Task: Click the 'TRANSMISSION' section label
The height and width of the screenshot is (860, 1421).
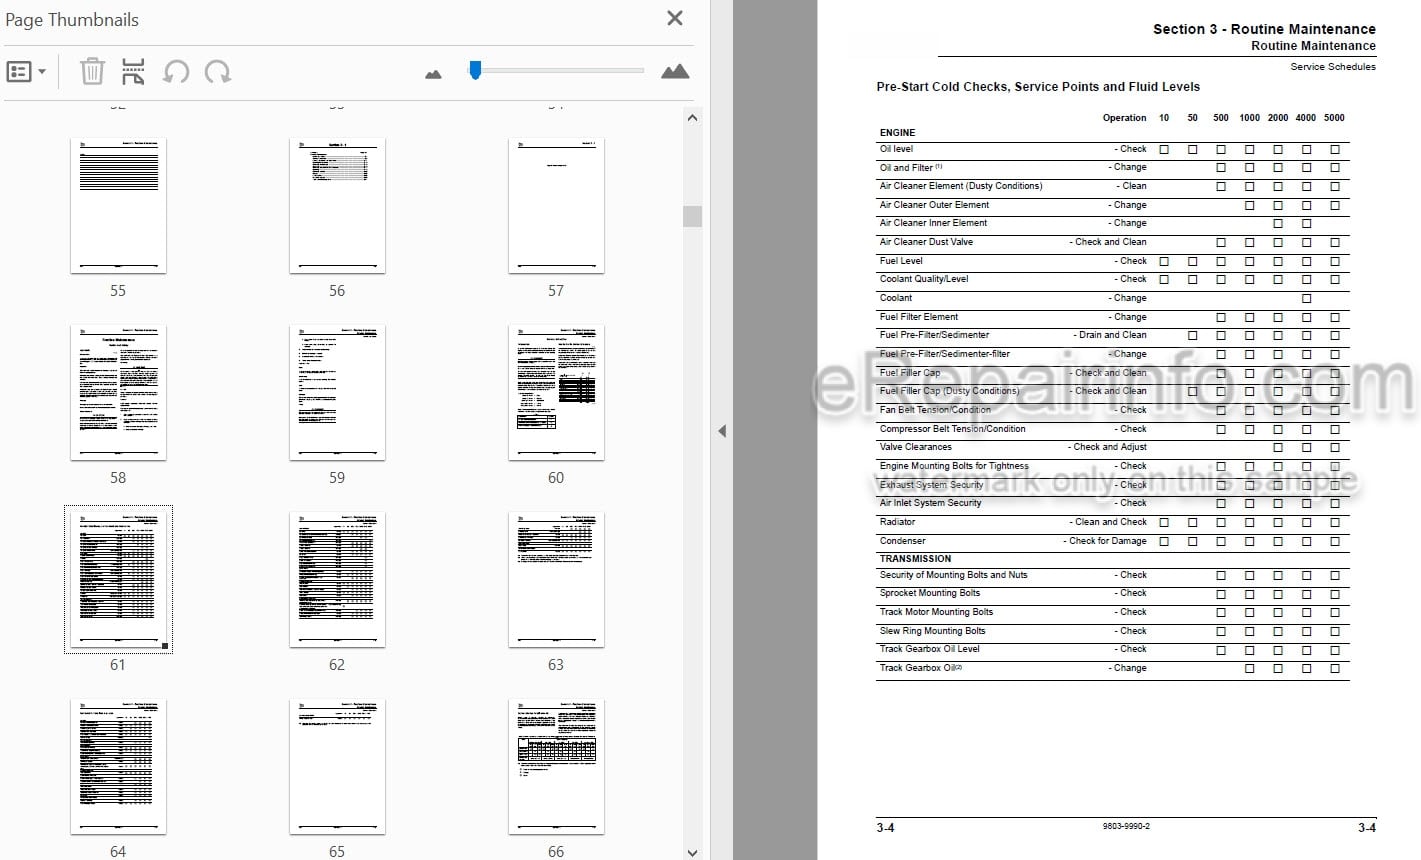Action: pyautogui.click(x=915, y=559)
